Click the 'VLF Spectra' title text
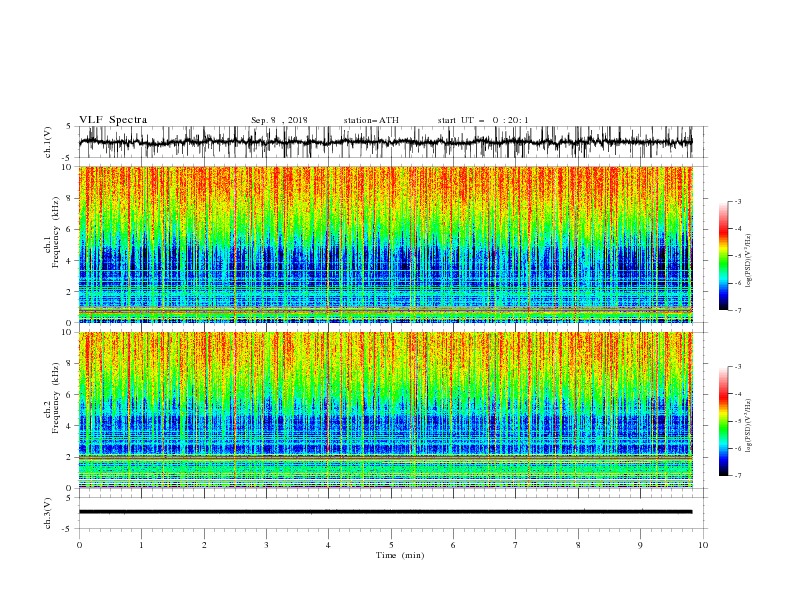The image size is (792, 612). [x=113, y=120]
